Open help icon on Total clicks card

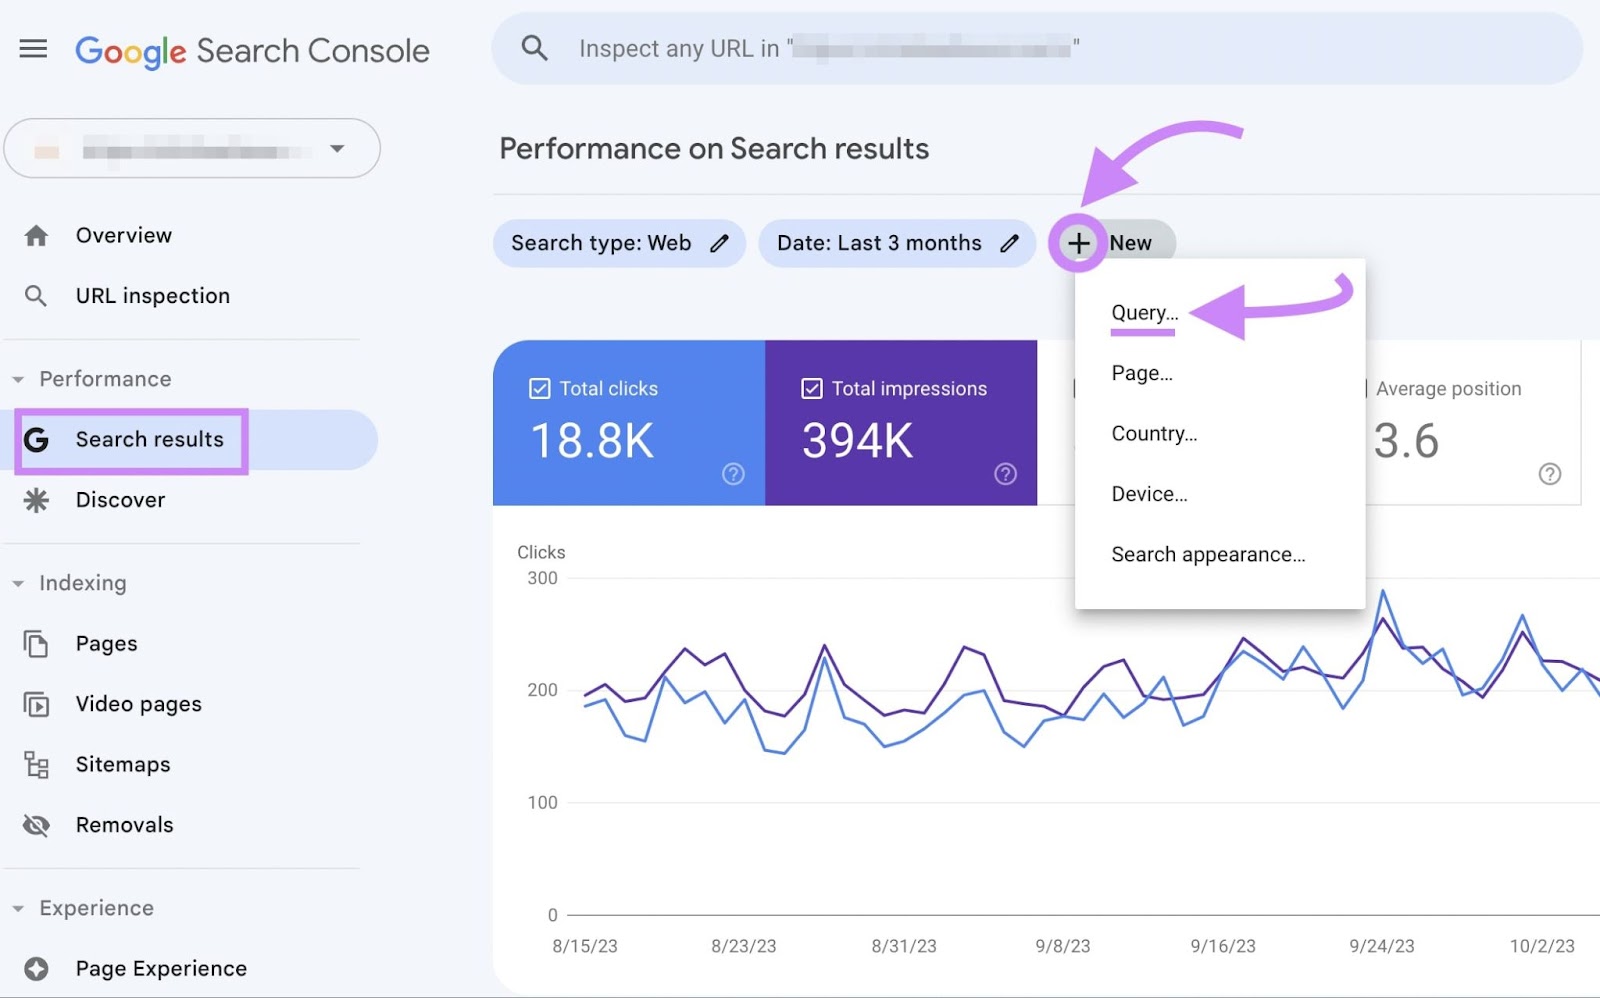pyautogui.click(x=733, y=474)
